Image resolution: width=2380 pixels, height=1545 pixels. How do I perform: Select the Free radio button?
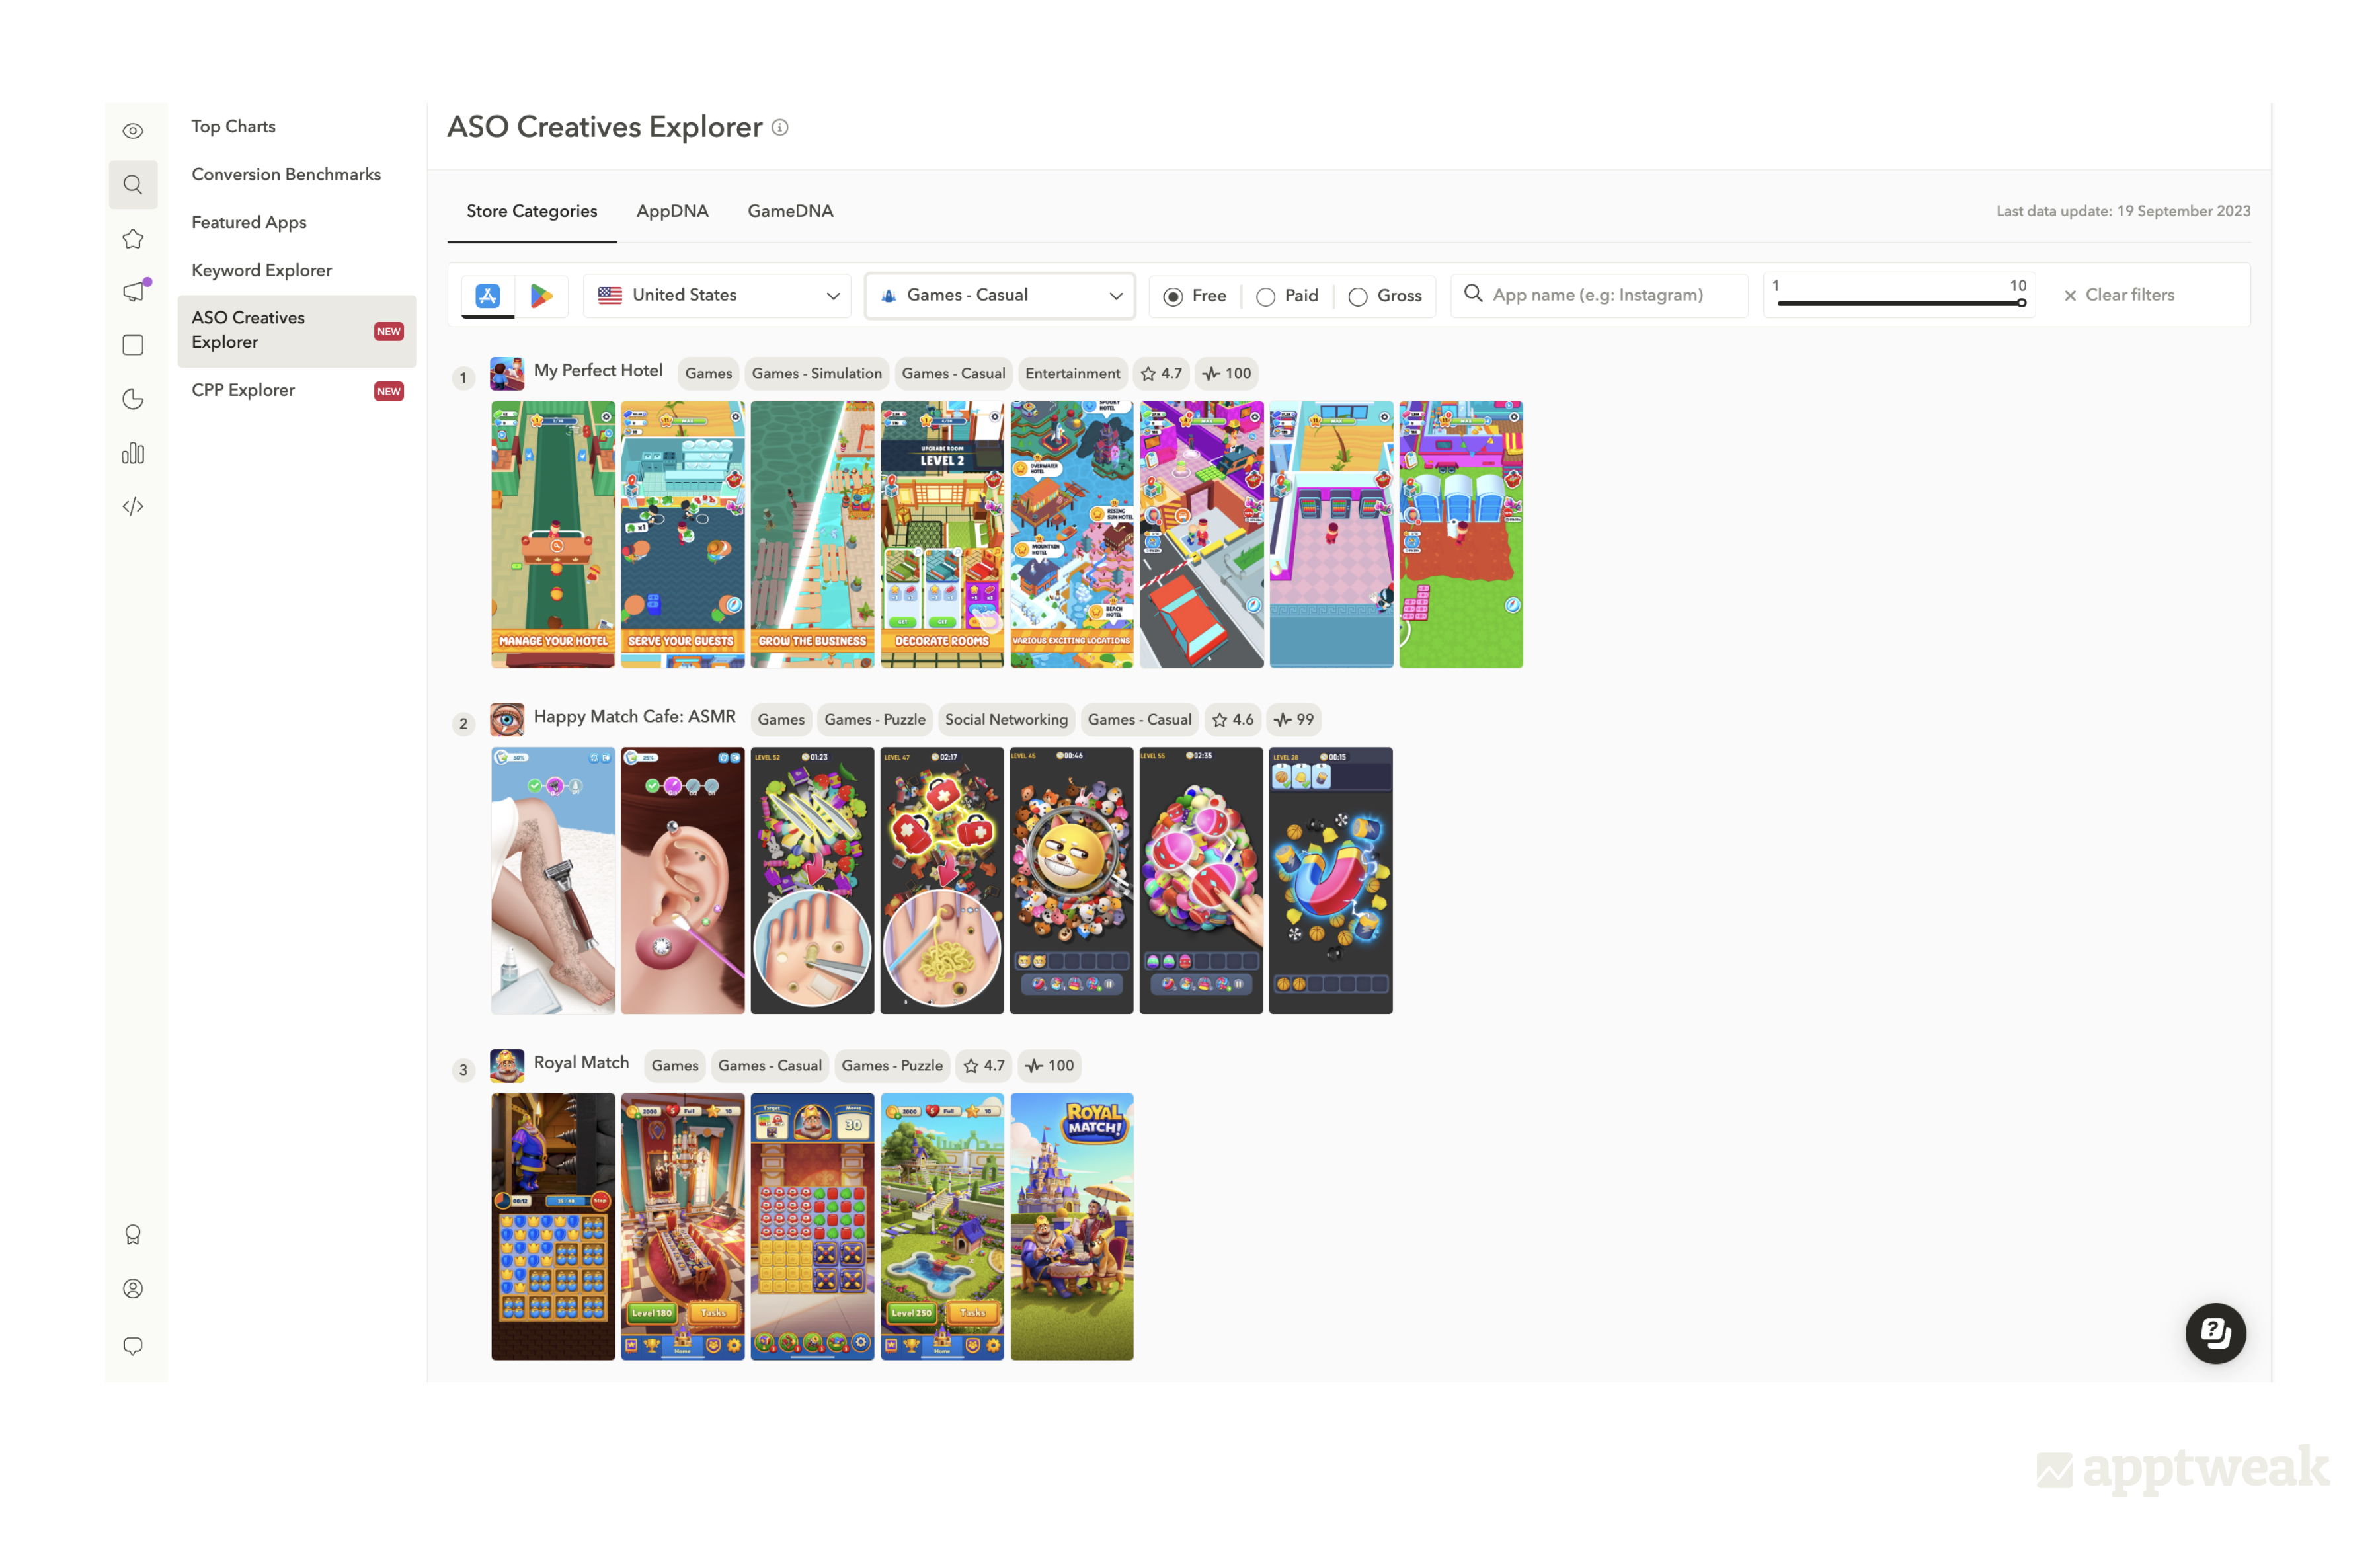(1174, 297)
